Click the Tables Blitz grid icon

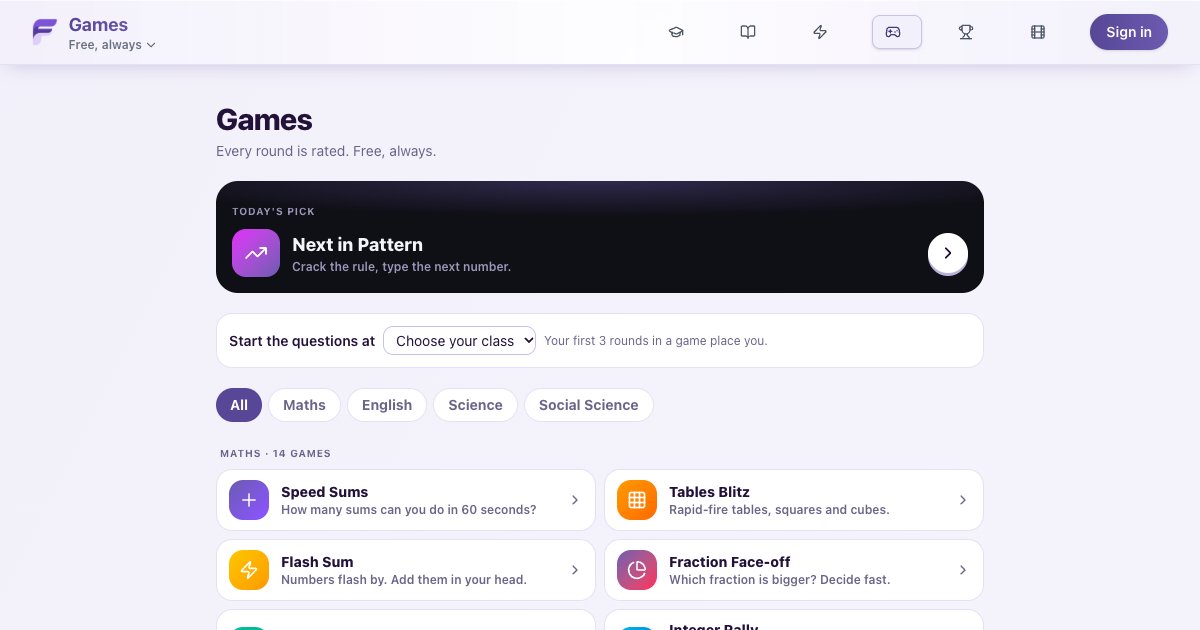point(637,500)
